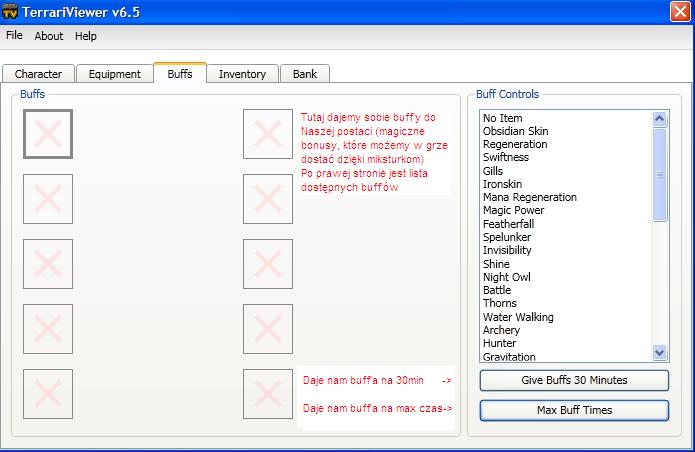This screenshot has width=695, height=452.
Task: Close the TerrariViewer window
Action: 680,12
